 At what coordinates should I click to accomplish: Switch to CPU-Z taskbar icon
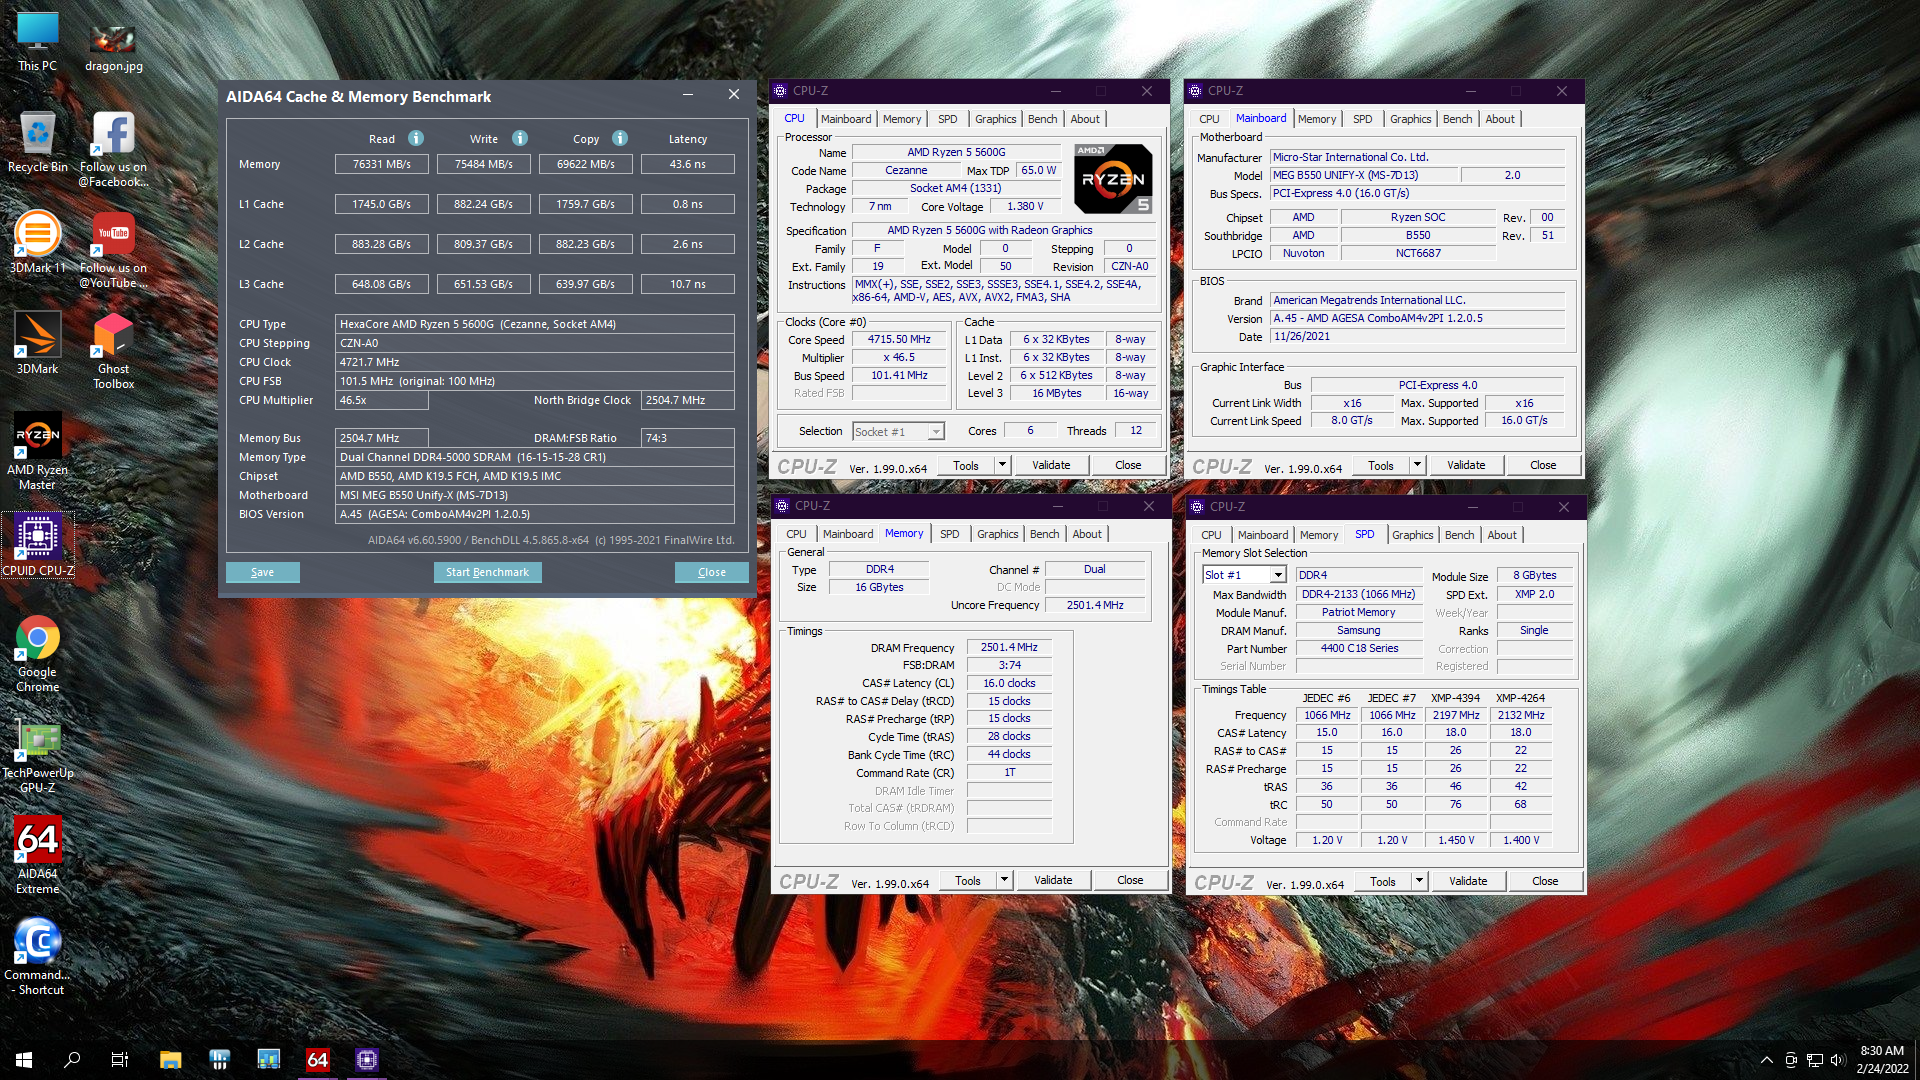(367, 1060)
